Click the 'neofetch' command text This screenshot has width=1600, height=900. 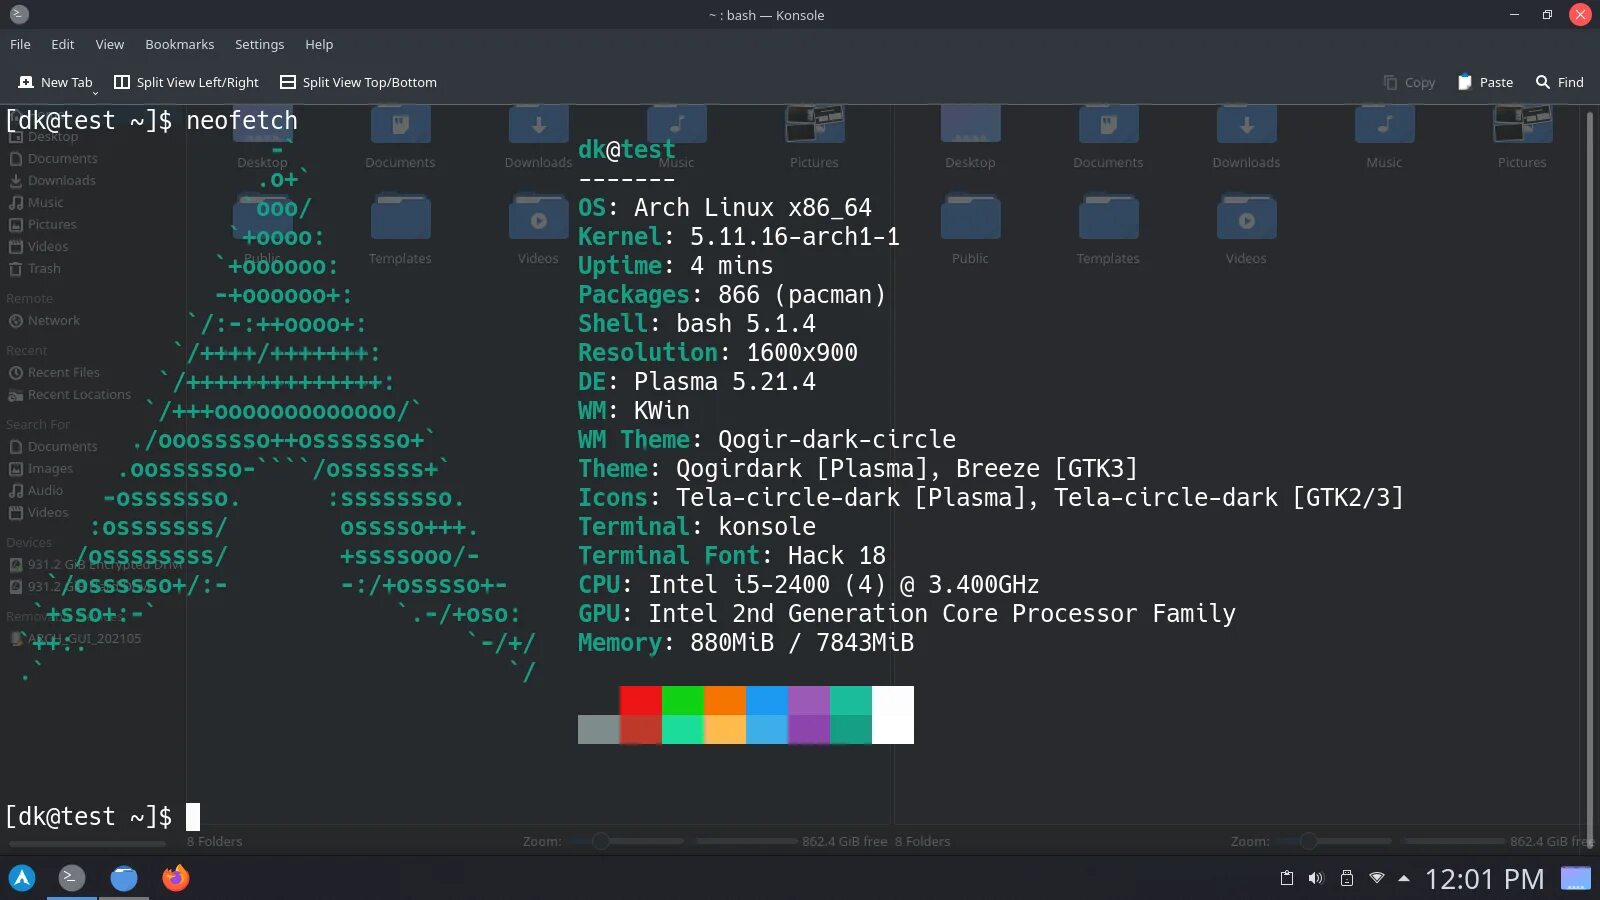click(242, 120)
